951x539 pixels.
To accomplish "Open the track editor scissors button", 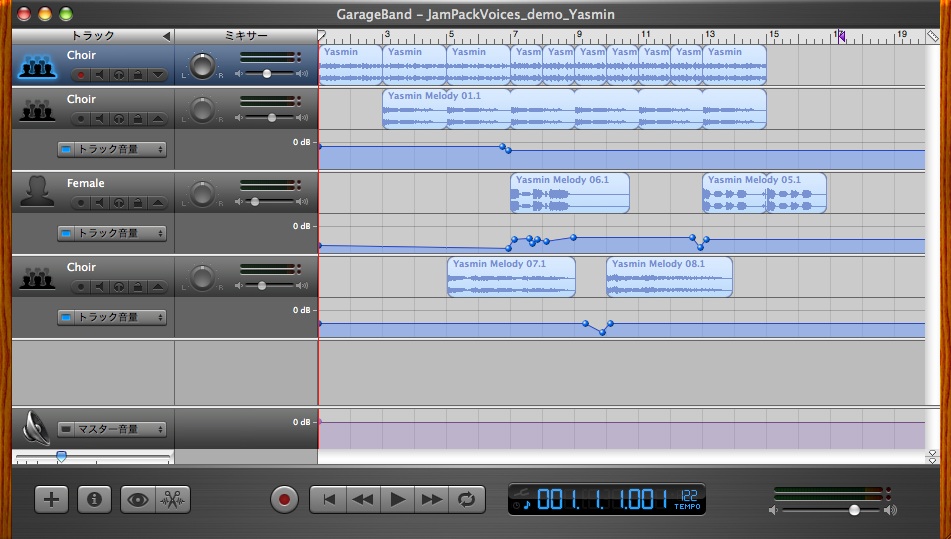I will [x=173, y=500].
